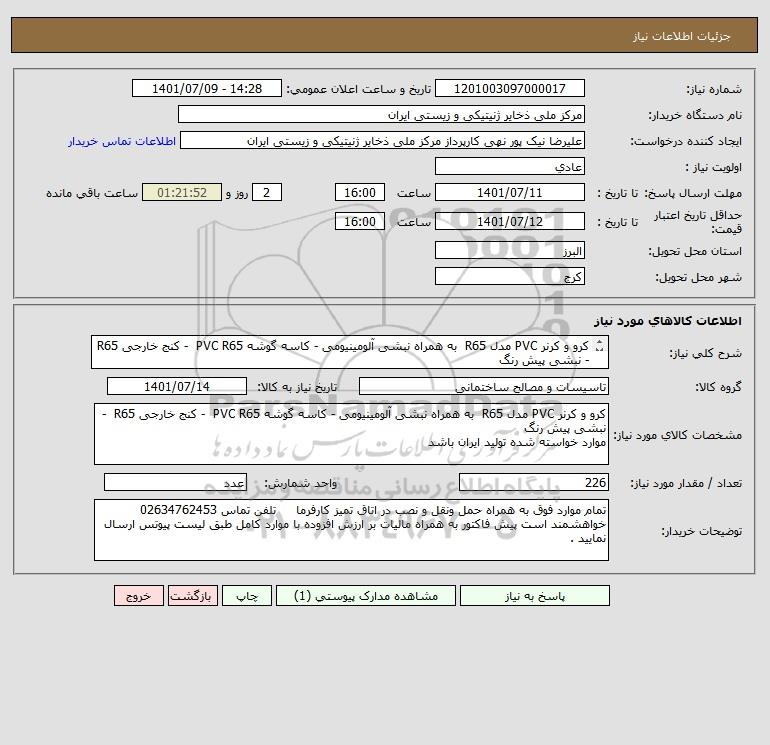
Task: Click the بازگشت back button
Action: (192, 596)
